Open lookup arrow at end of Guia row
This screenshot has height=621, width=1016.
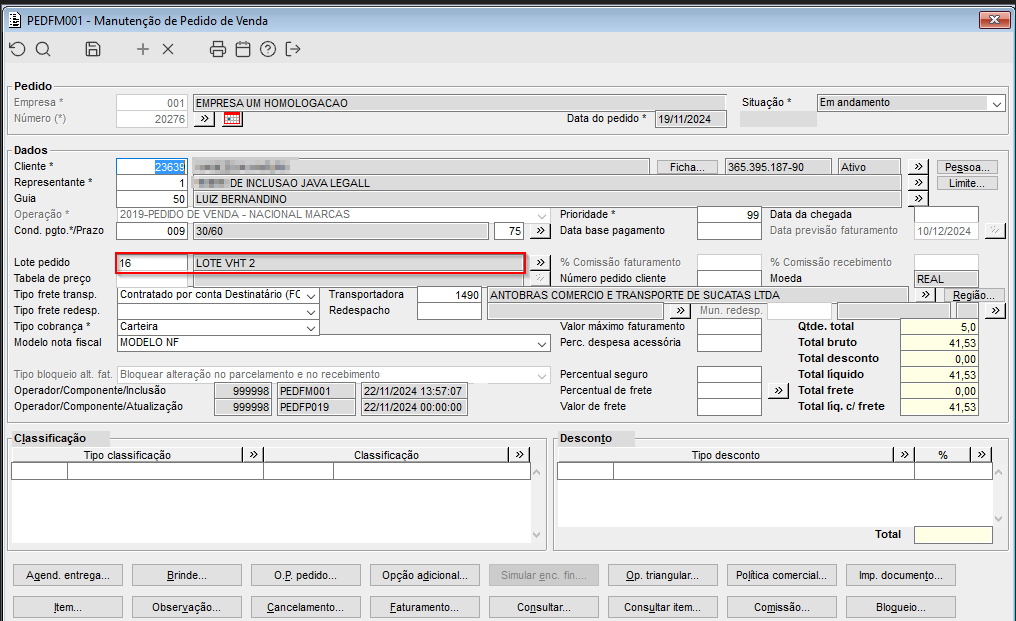pos(918,198)
